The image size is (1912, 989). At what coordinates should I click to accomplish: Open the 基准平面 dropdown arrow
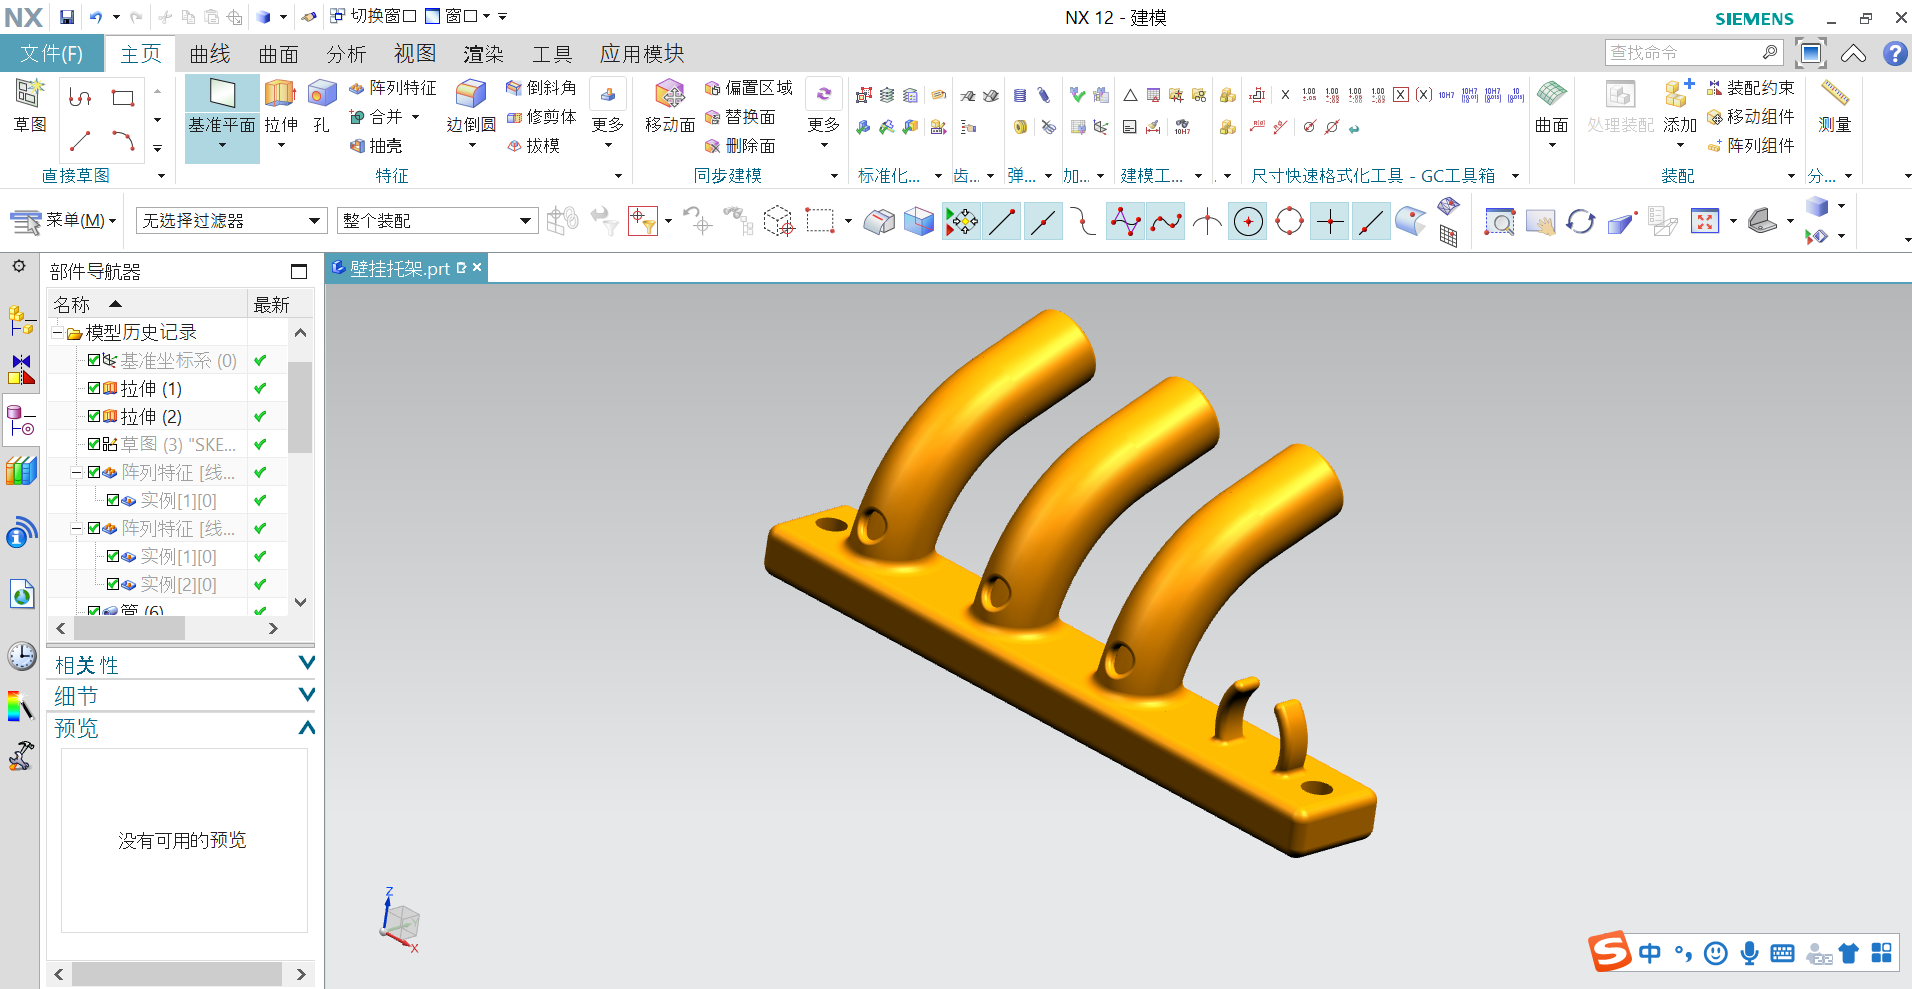(222, 147)
